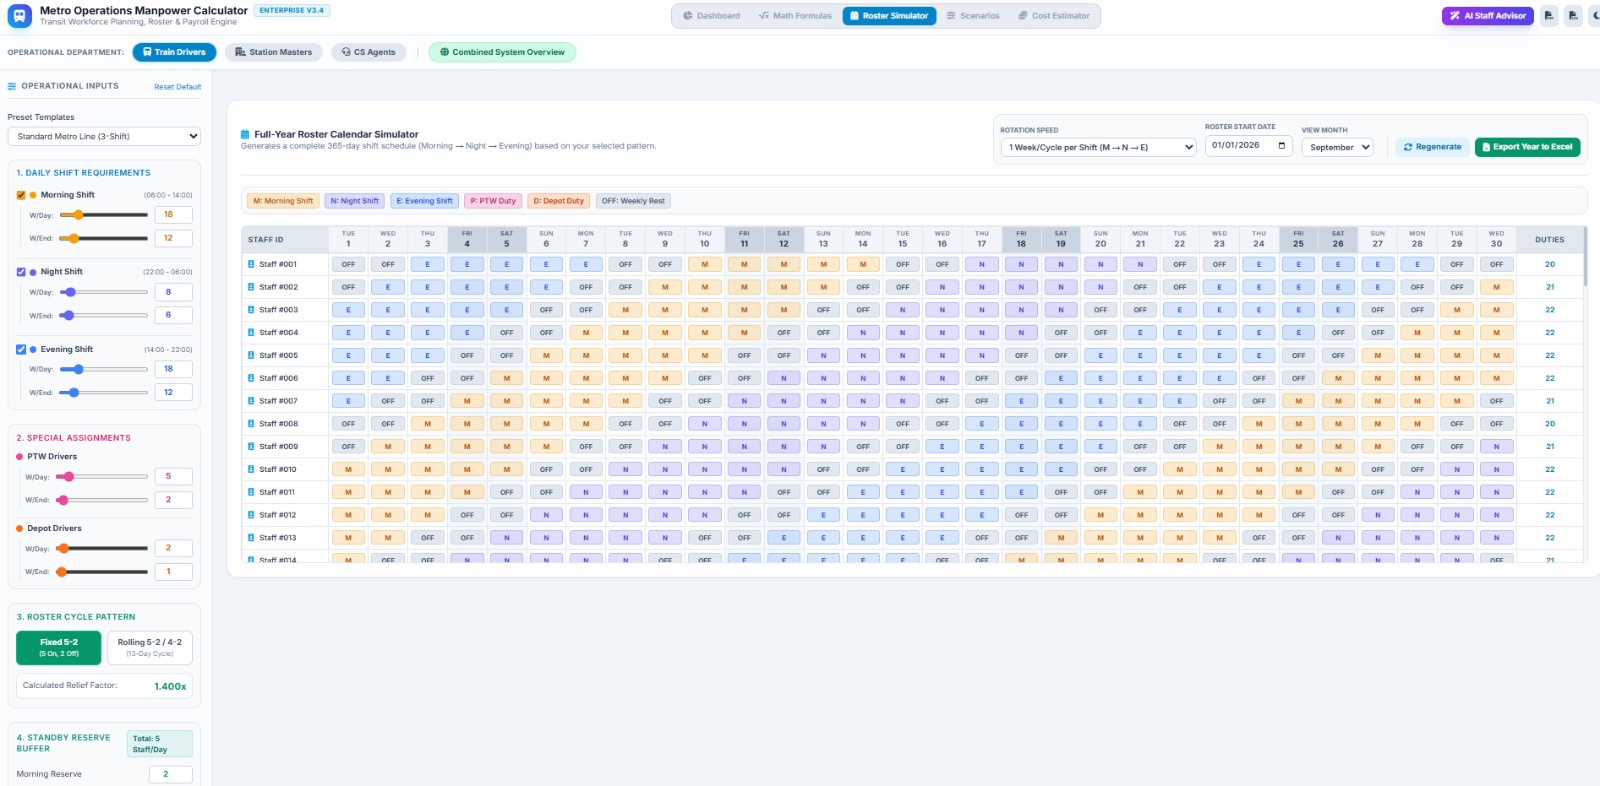Adjust the PTW Drivers W/Day slider

(101, 477)
